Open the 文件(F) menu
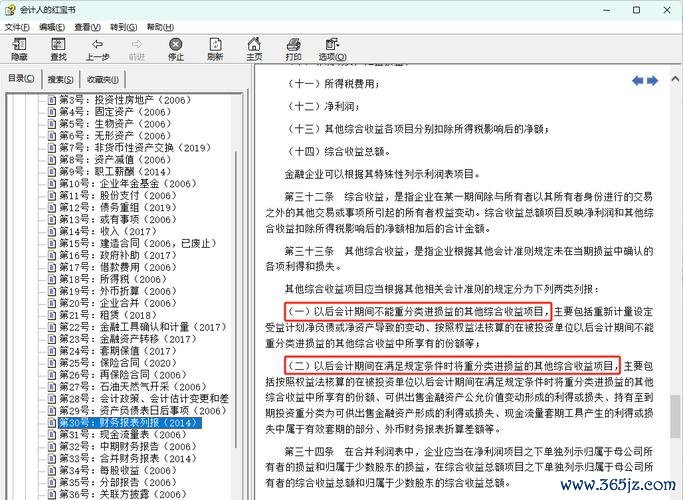This screenshot has height=500, width=683. point(17,27)
